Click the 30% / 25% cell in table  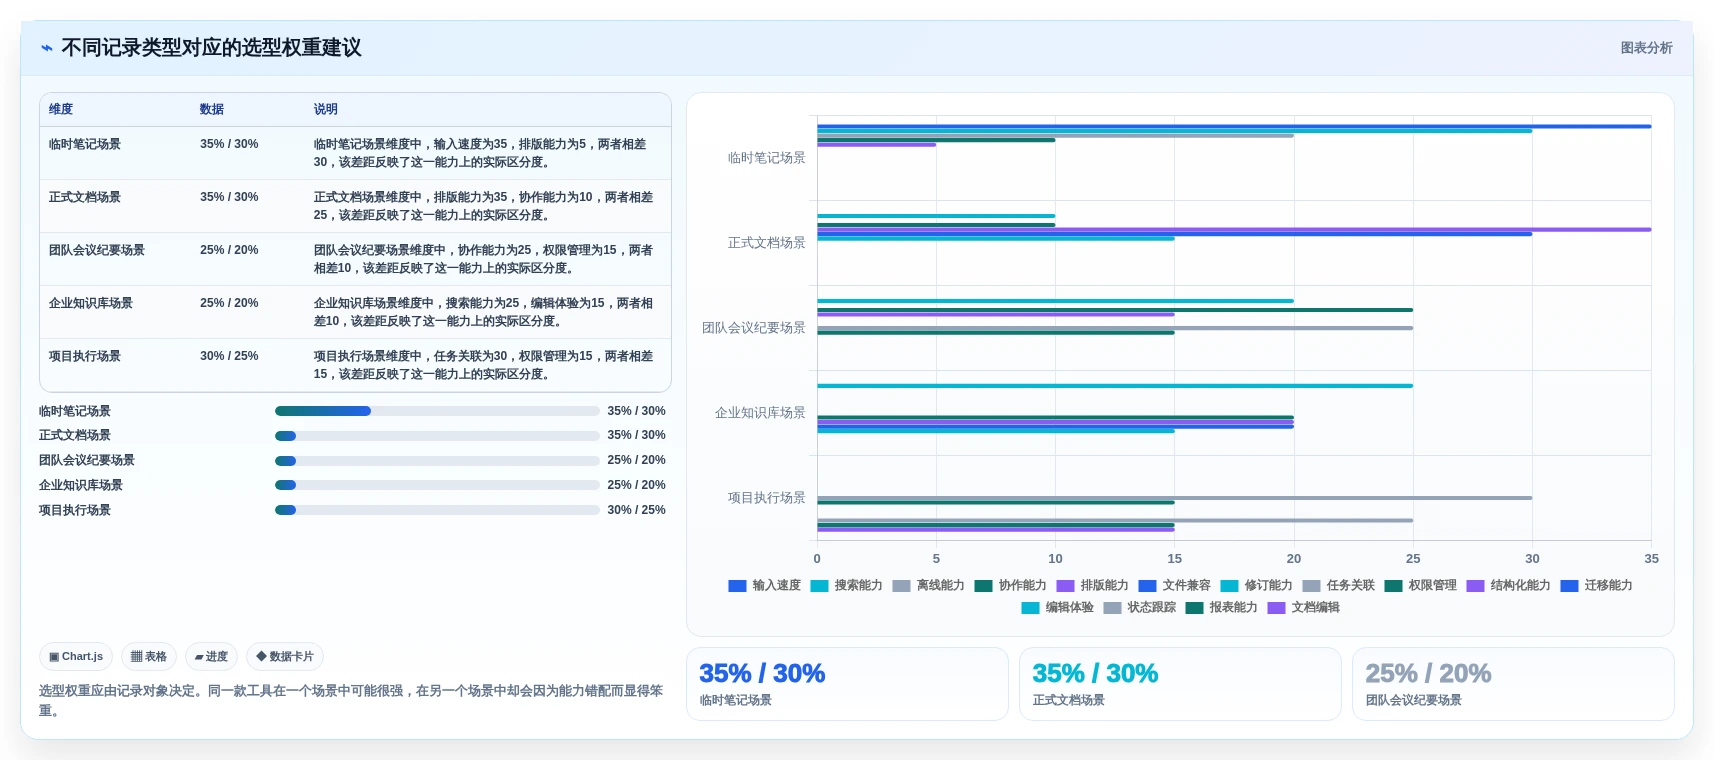pyautogui.click(x=229, y=356)
